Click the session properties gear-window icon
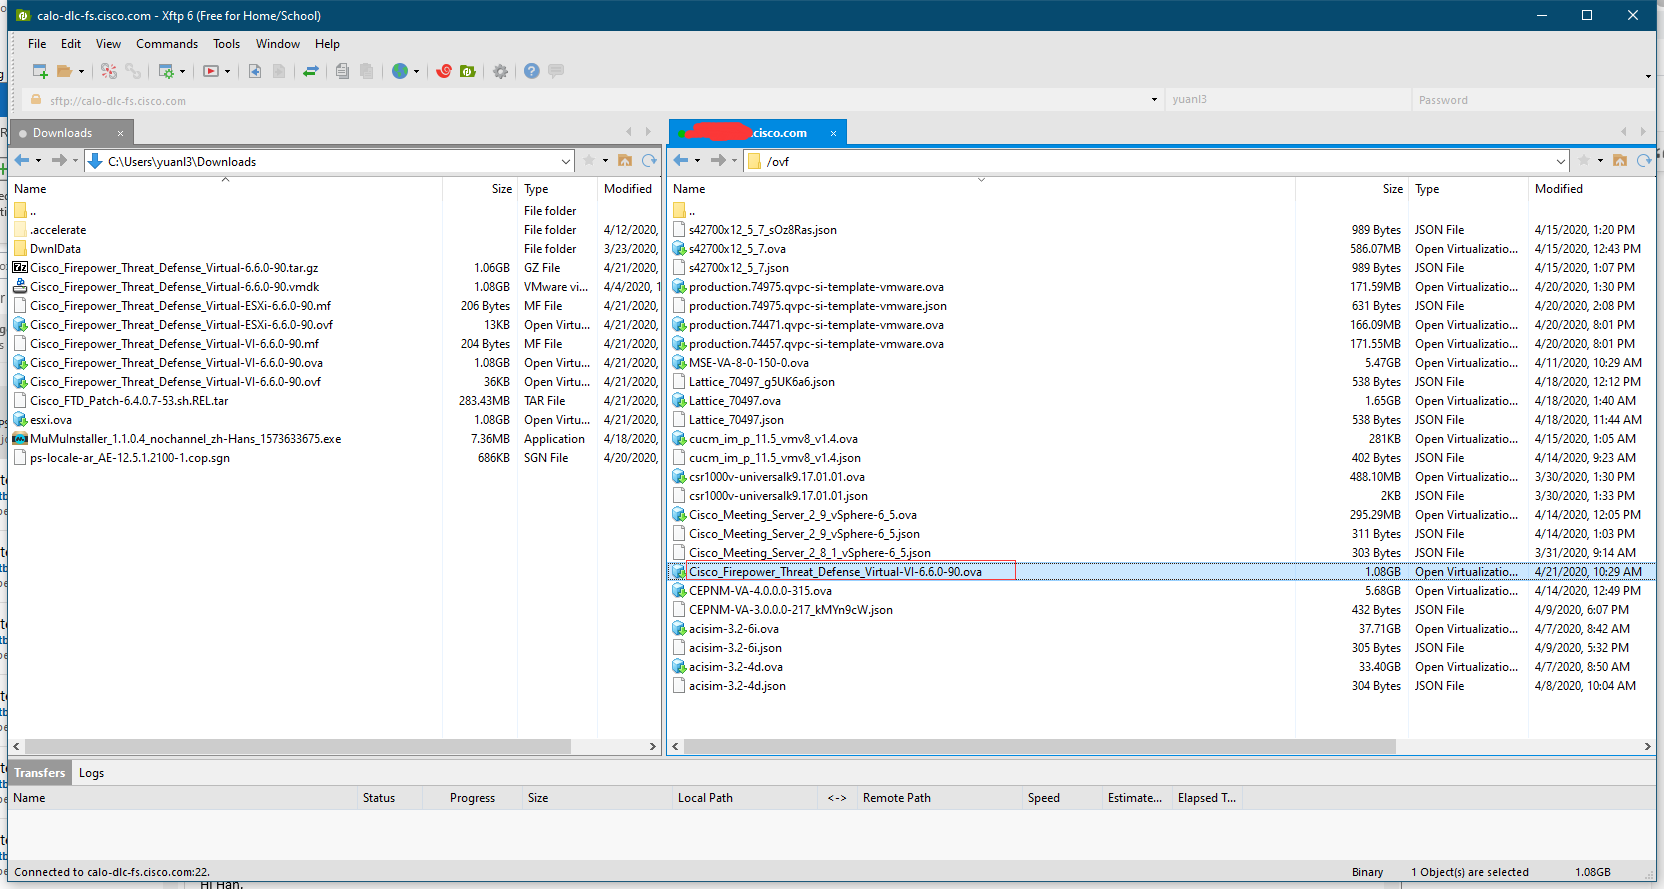Viewport: 1664px width, 889px height. coord(166,71)
